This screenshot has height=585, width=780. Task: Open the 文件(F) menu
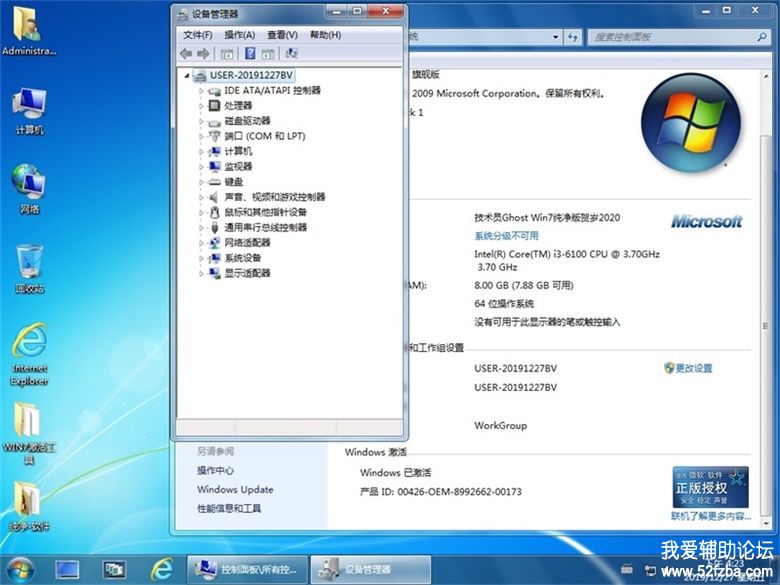[197, 35]
